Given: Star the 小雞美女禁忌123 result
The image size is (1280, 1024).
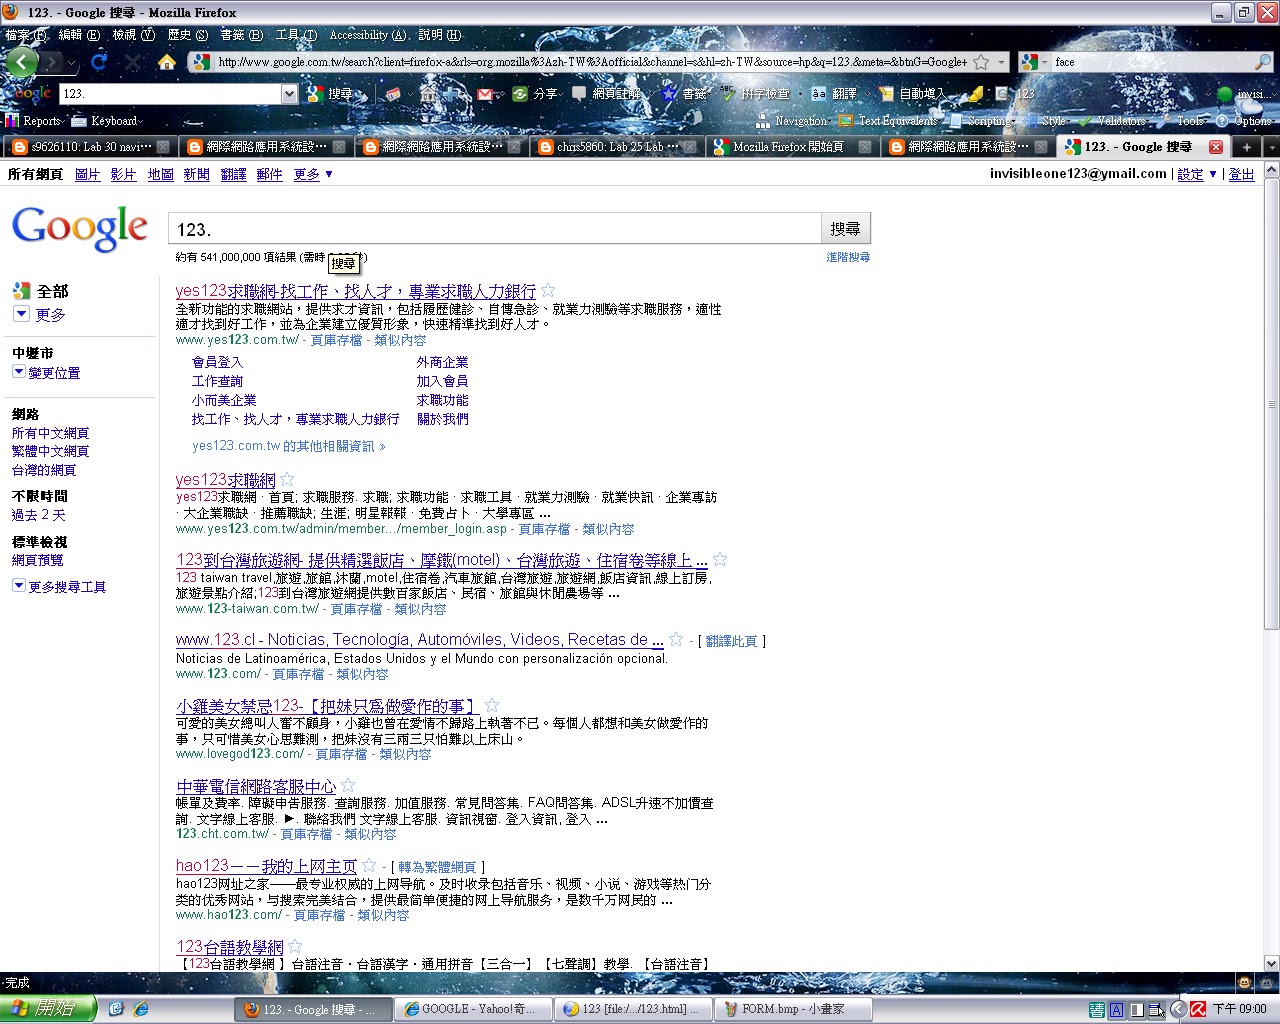Looking at the screenshot, I should (492, 706).
